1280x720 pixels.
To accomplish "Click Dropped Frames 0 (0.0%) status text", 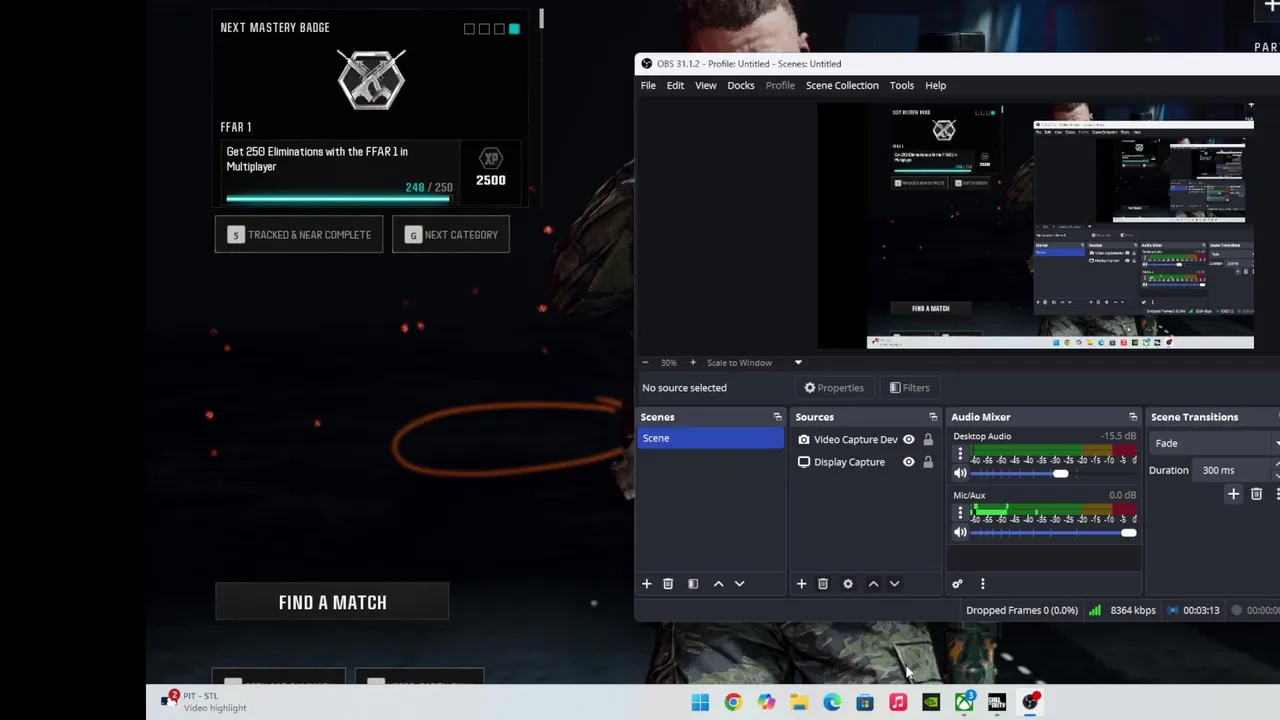I will [x=1022, y=611].
